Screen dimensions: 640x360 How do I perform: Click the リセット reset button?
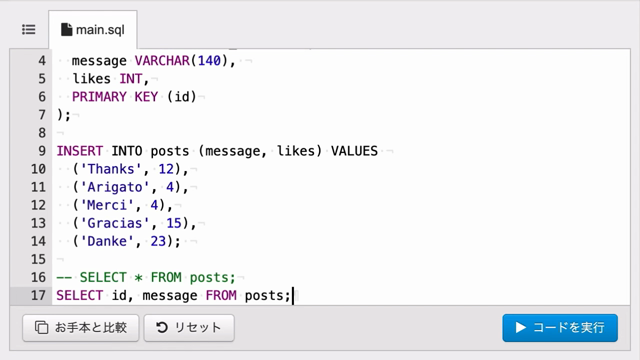(x=189, y=327)
